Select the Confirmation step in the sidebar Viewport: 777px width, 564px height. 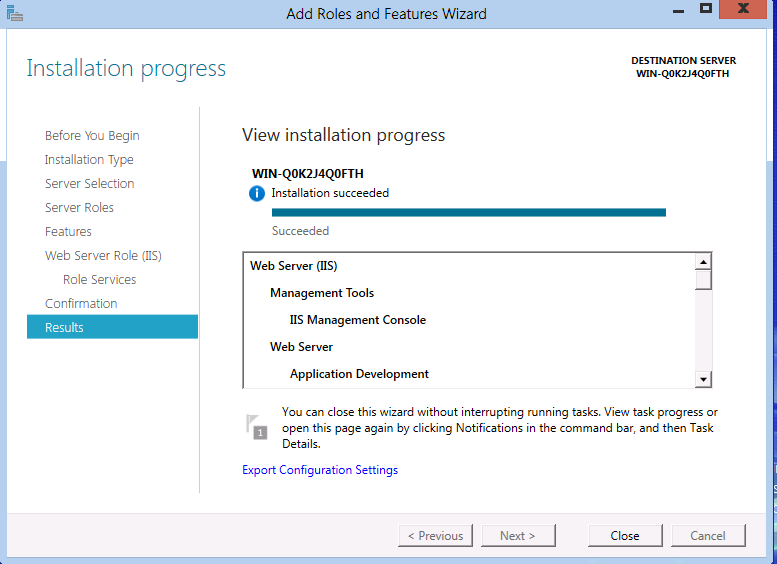tap(81, 304)
